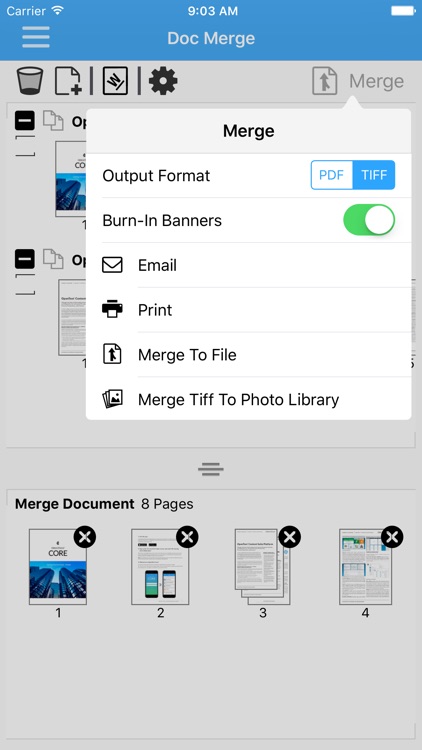Select page 3 thumbnail in merge document
Viewport: 422px width, 750px height.
(x=263, y=567)
